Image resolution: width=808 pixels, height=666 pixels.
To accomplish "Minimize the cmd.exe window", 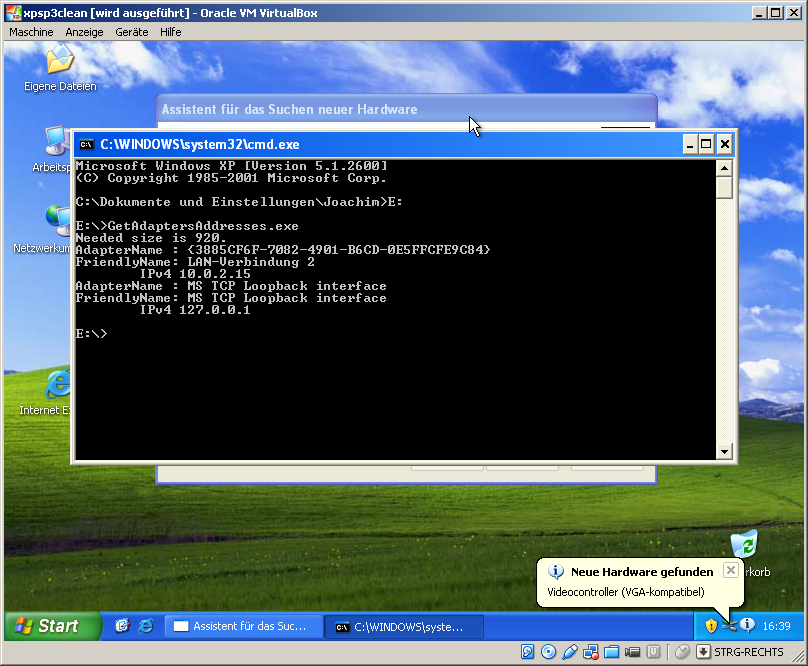I will click(x=690, y=144).
